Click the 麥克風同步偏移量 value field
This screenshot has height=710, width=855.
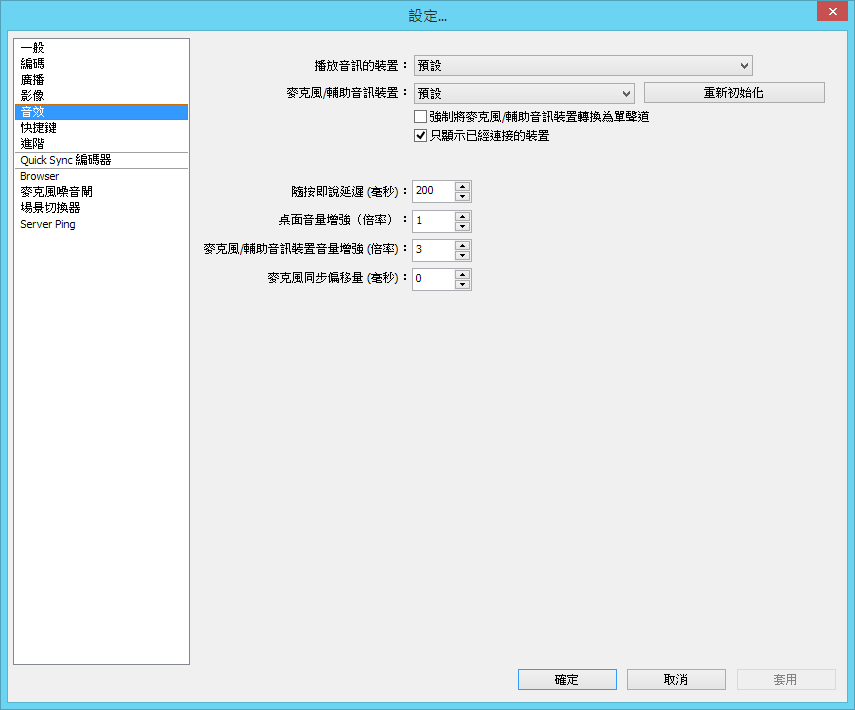pyautogui.click(x=433, y=279)
